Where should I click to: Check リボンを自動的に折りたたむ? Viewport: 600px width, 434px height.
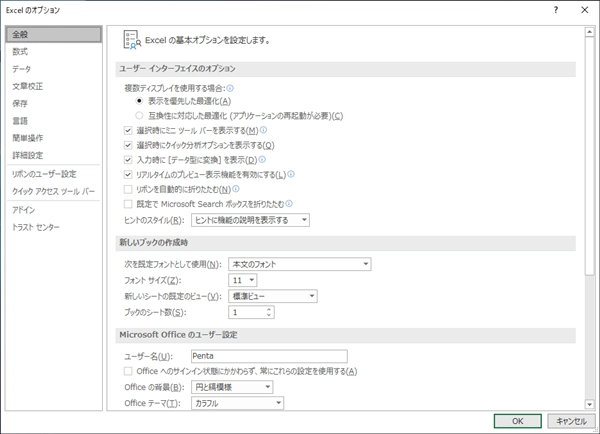(x=128, y=189)
